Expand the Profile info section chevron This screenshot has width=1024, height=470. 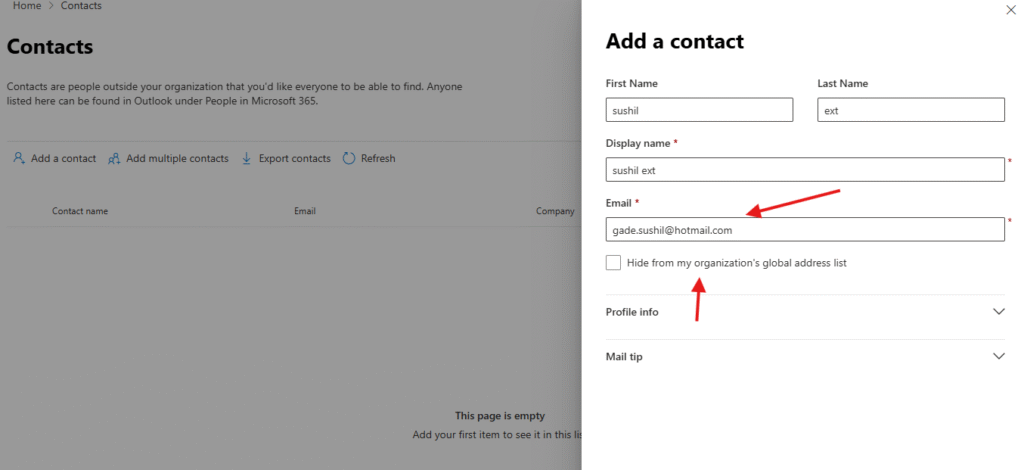[x=998, y=312]
